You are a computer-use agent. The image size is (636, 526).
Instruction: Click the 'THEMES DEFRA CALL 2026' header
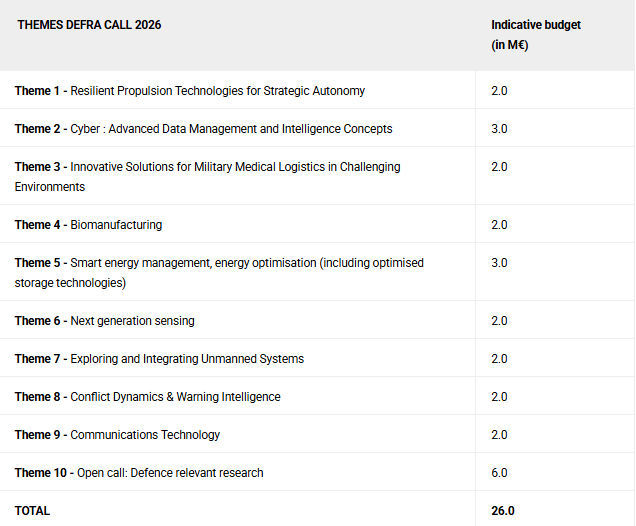click(x=89, y=25)
